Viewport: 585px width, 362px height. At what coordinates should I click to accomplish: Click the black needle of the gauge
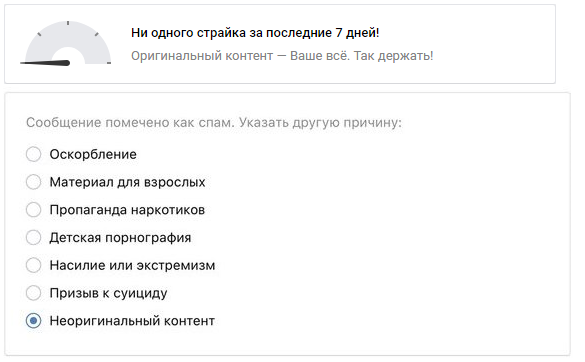(45, 63)
